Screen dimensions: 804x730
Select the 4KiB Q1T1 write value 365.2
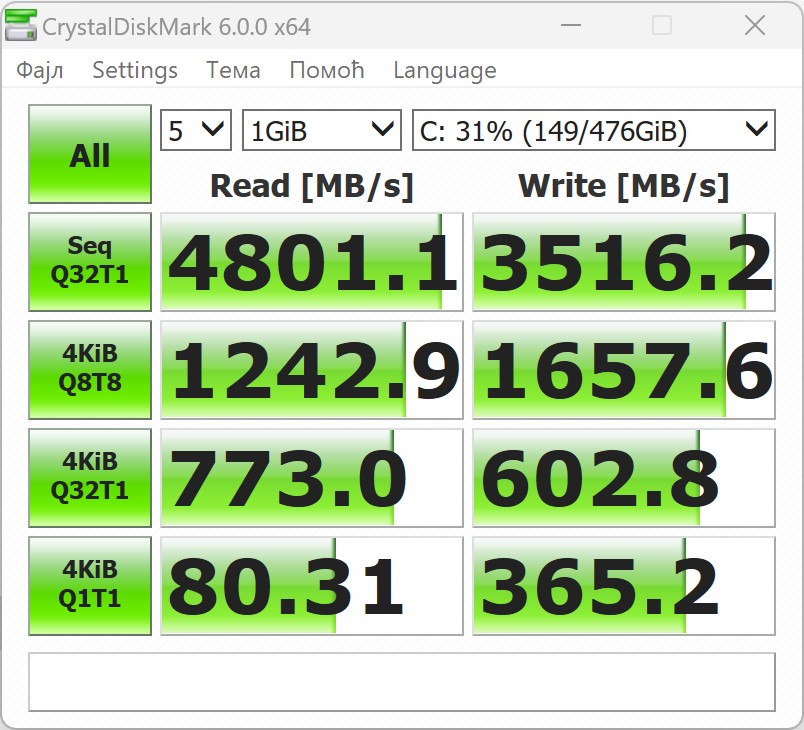[x=624, y=586]
